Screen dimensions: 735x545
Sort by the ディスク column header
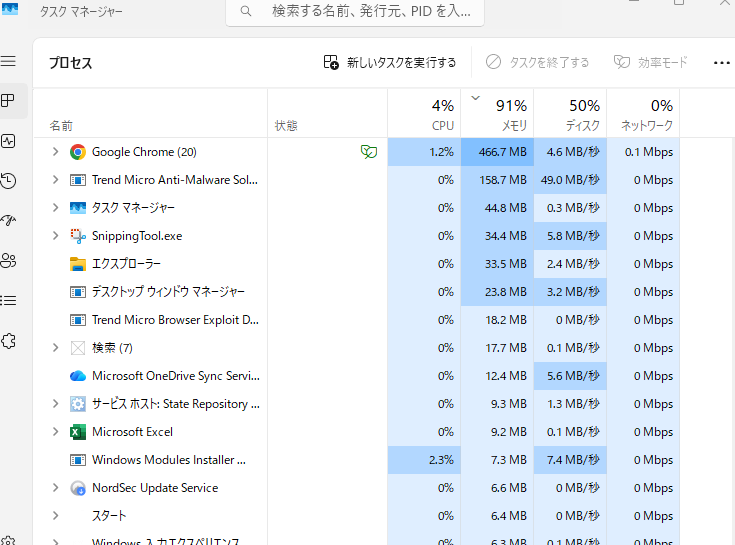pos(570,114)
